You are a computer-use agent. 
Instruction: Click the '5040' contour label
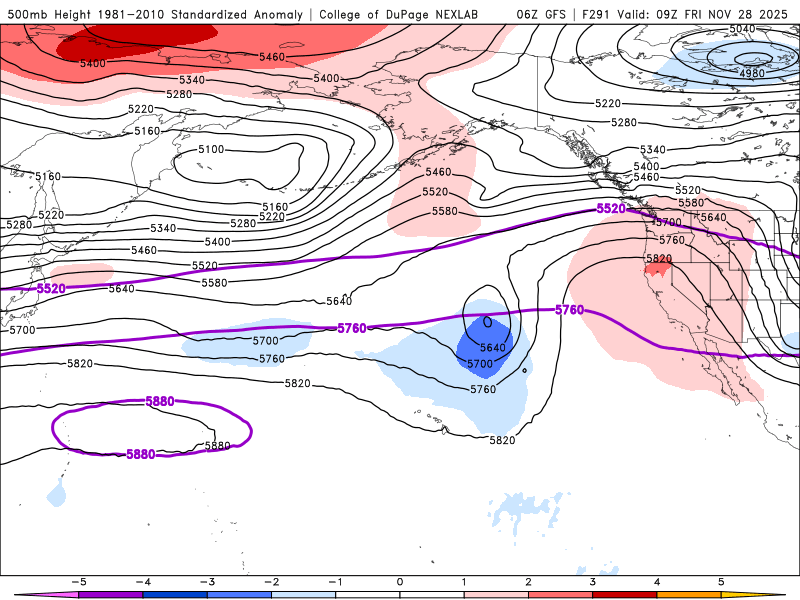pyautogui.click(x=742, y=29)
